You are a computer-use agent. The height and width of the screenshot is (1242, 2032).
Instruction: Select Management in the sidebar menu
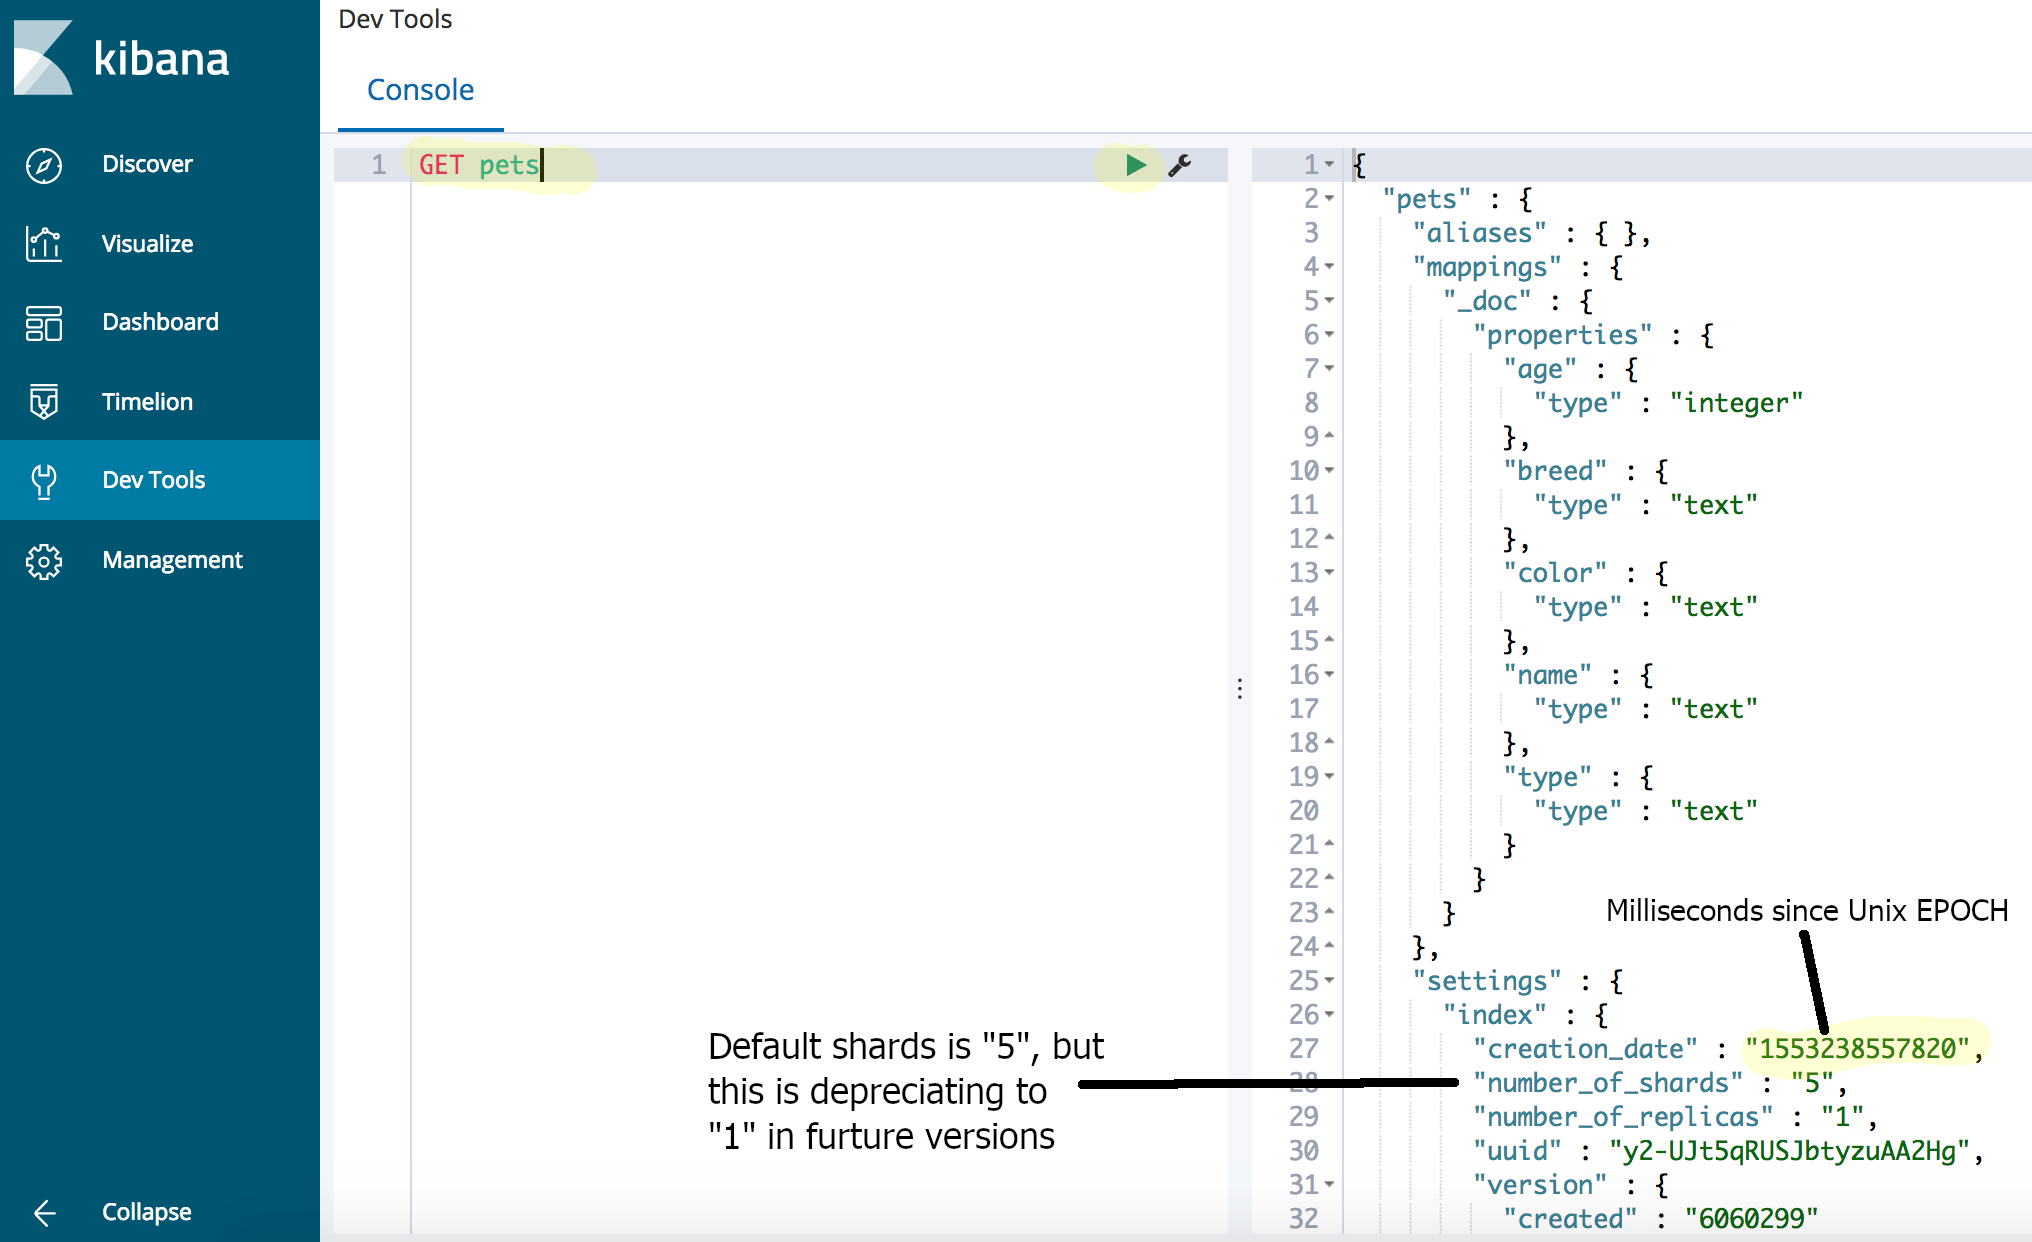tap(172, 560)
